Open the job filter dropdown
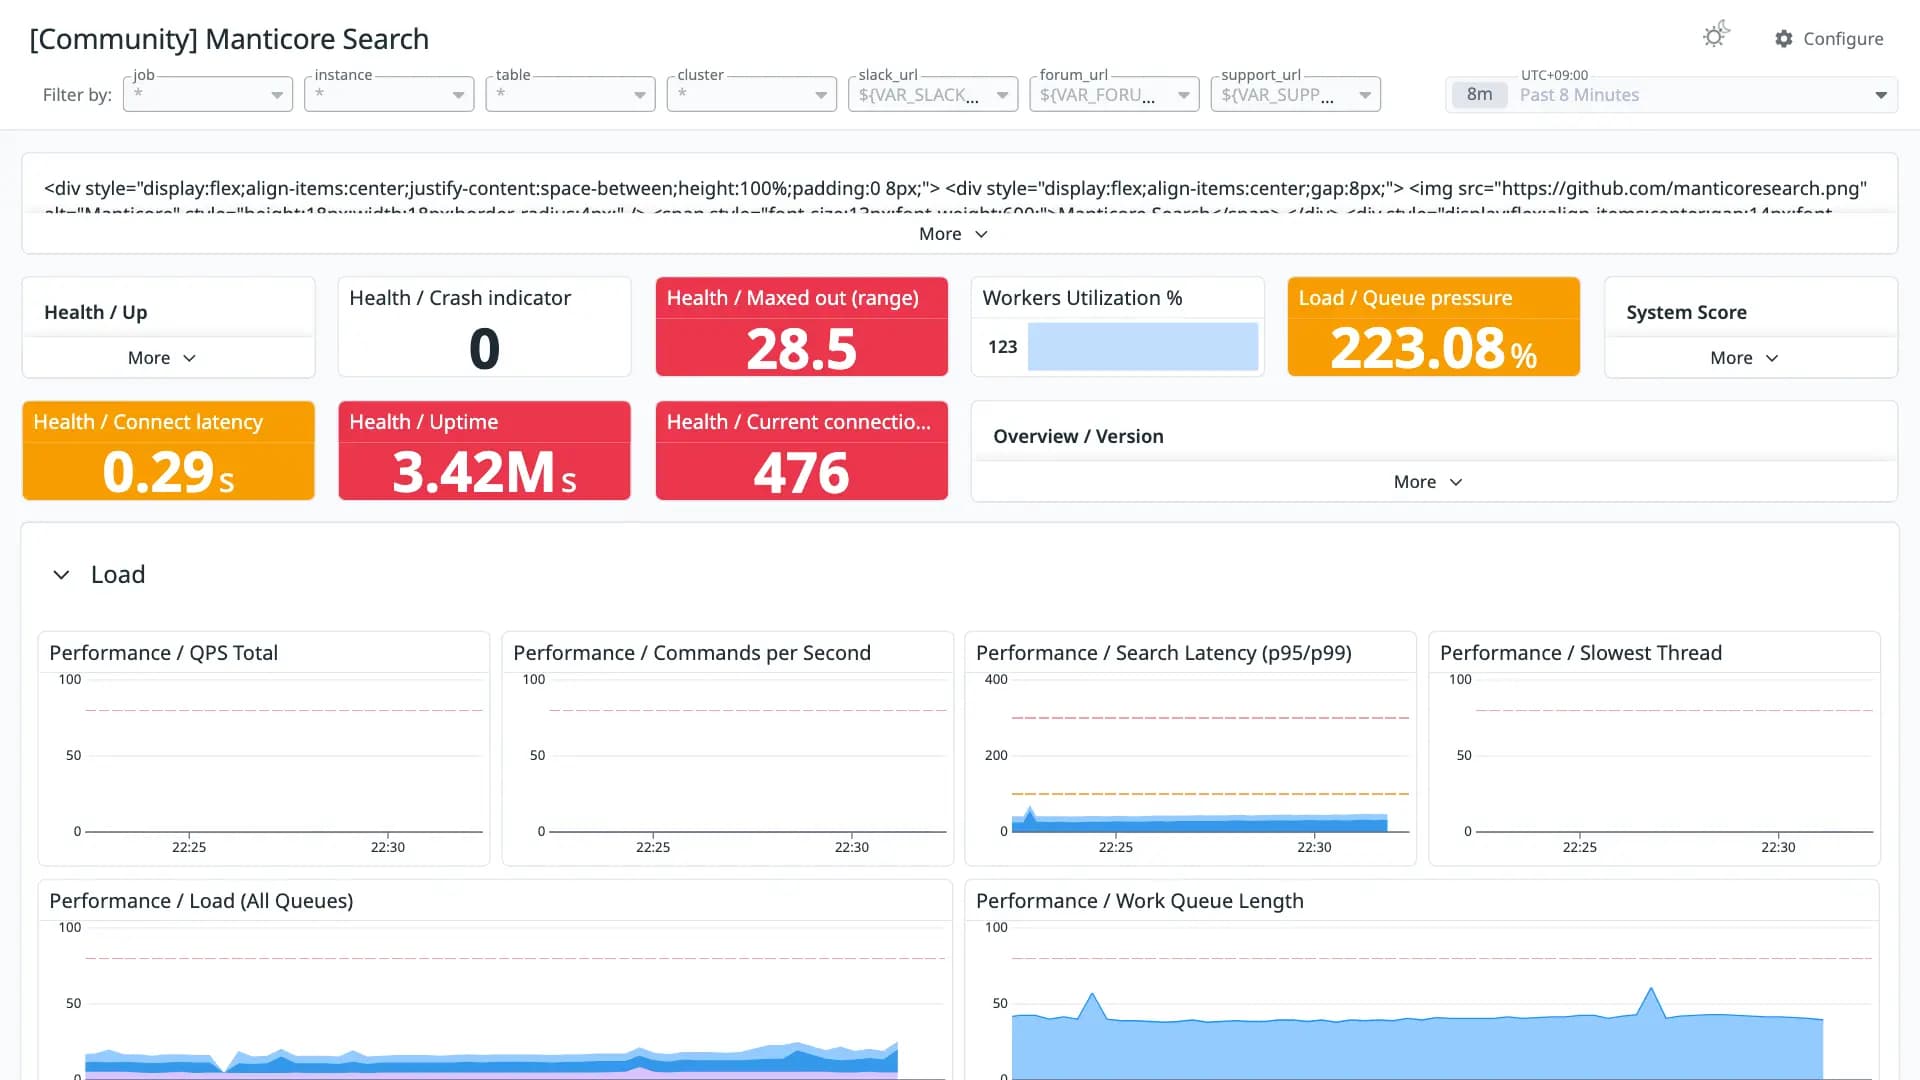 tap(208, 94)
